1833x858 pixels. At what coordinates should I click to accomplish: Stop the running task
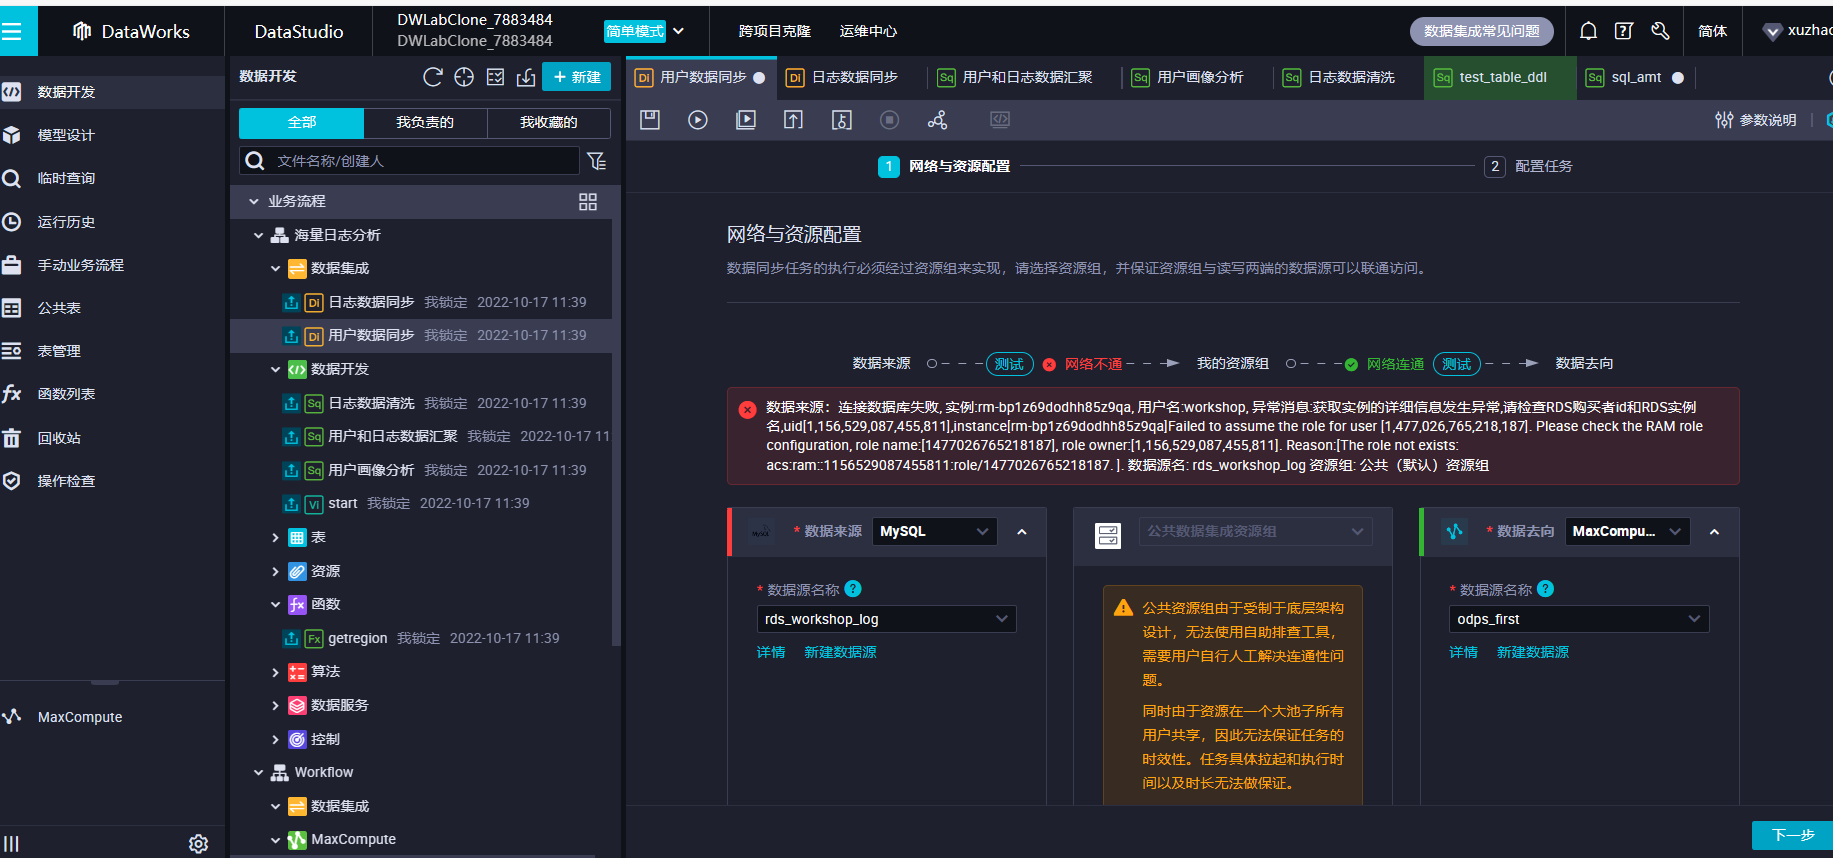[889, 120]
